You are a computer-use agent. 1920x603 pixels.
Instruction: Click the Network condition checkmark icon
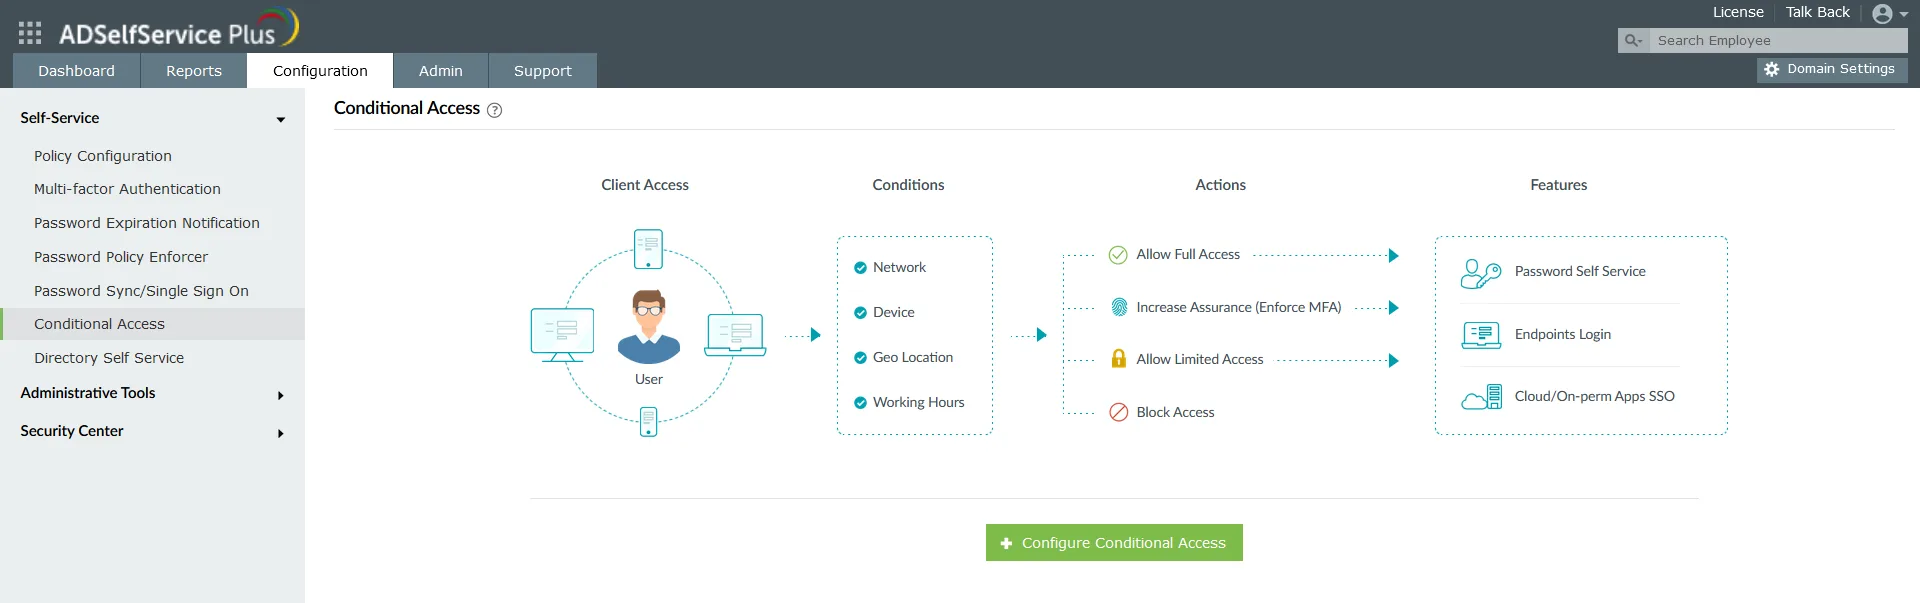[860, 268]
